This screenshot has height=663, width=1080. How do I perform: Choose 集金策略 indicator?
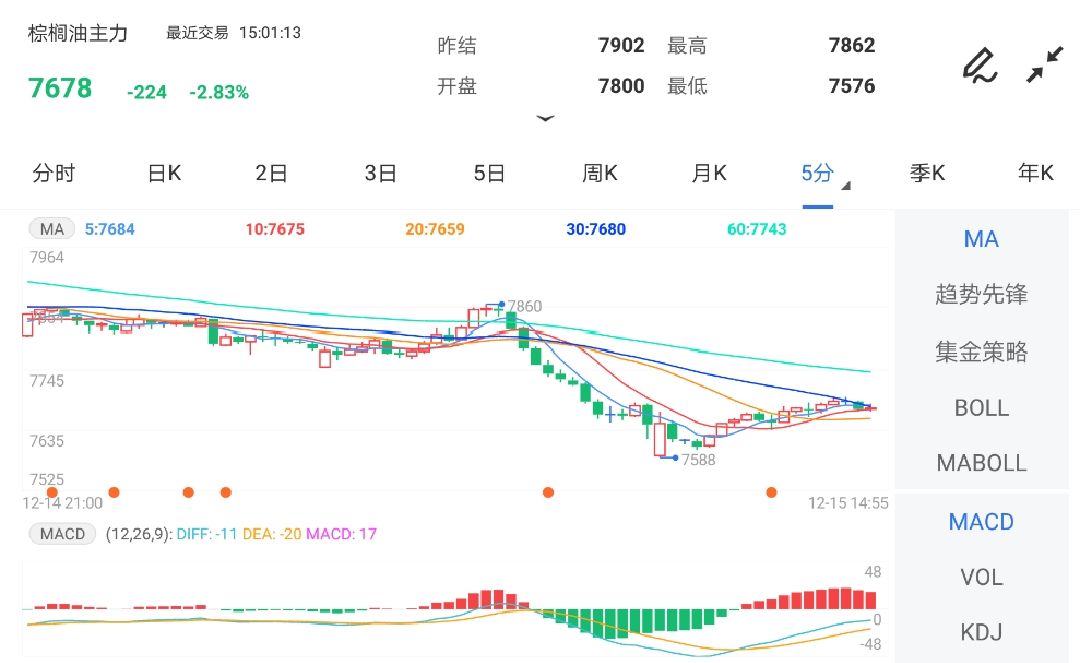point(981,352)
